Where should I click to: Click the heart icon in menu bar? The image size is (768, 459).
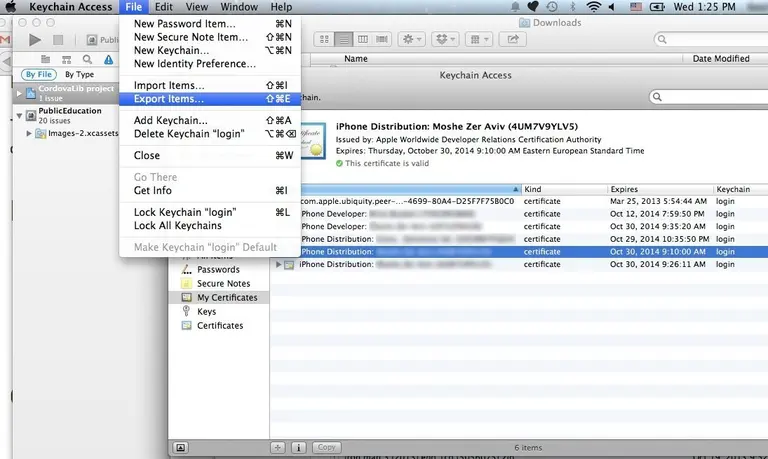click(533, 7)
